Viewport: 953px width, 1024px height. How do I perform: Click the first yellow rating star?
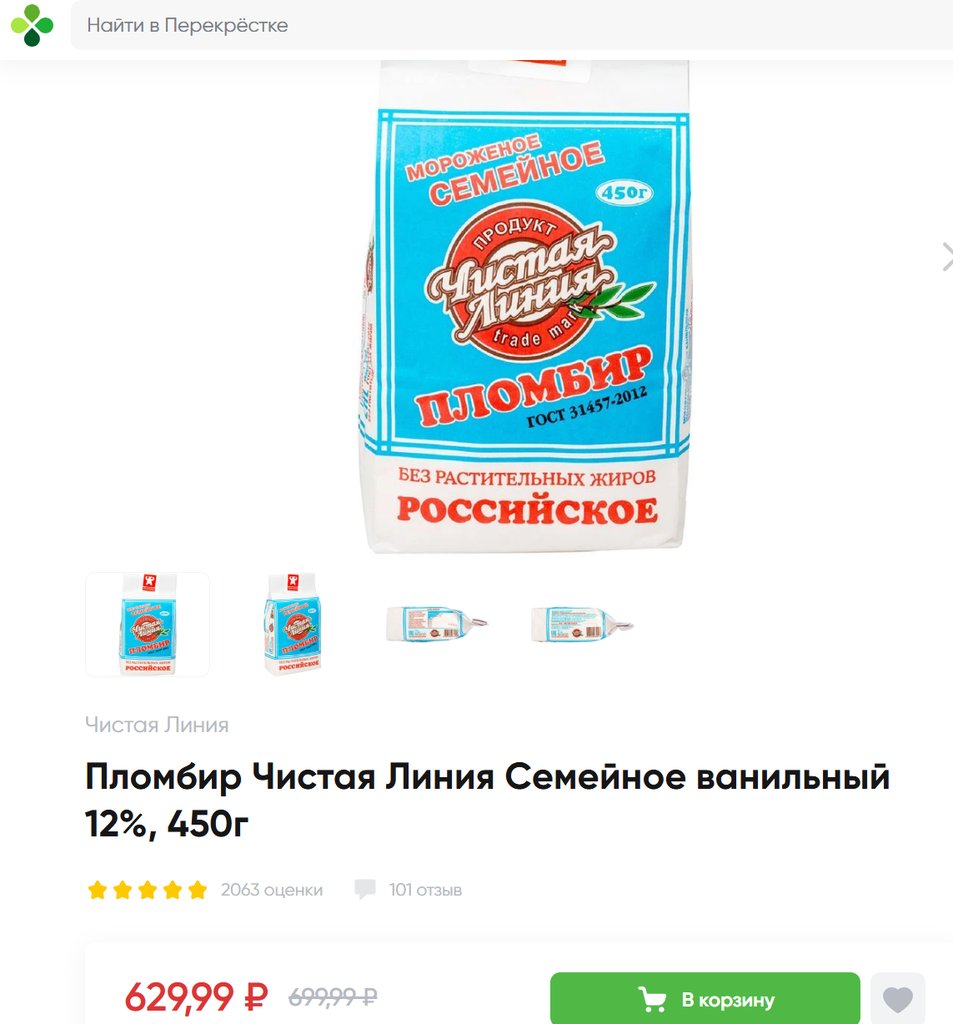point(97,889)
